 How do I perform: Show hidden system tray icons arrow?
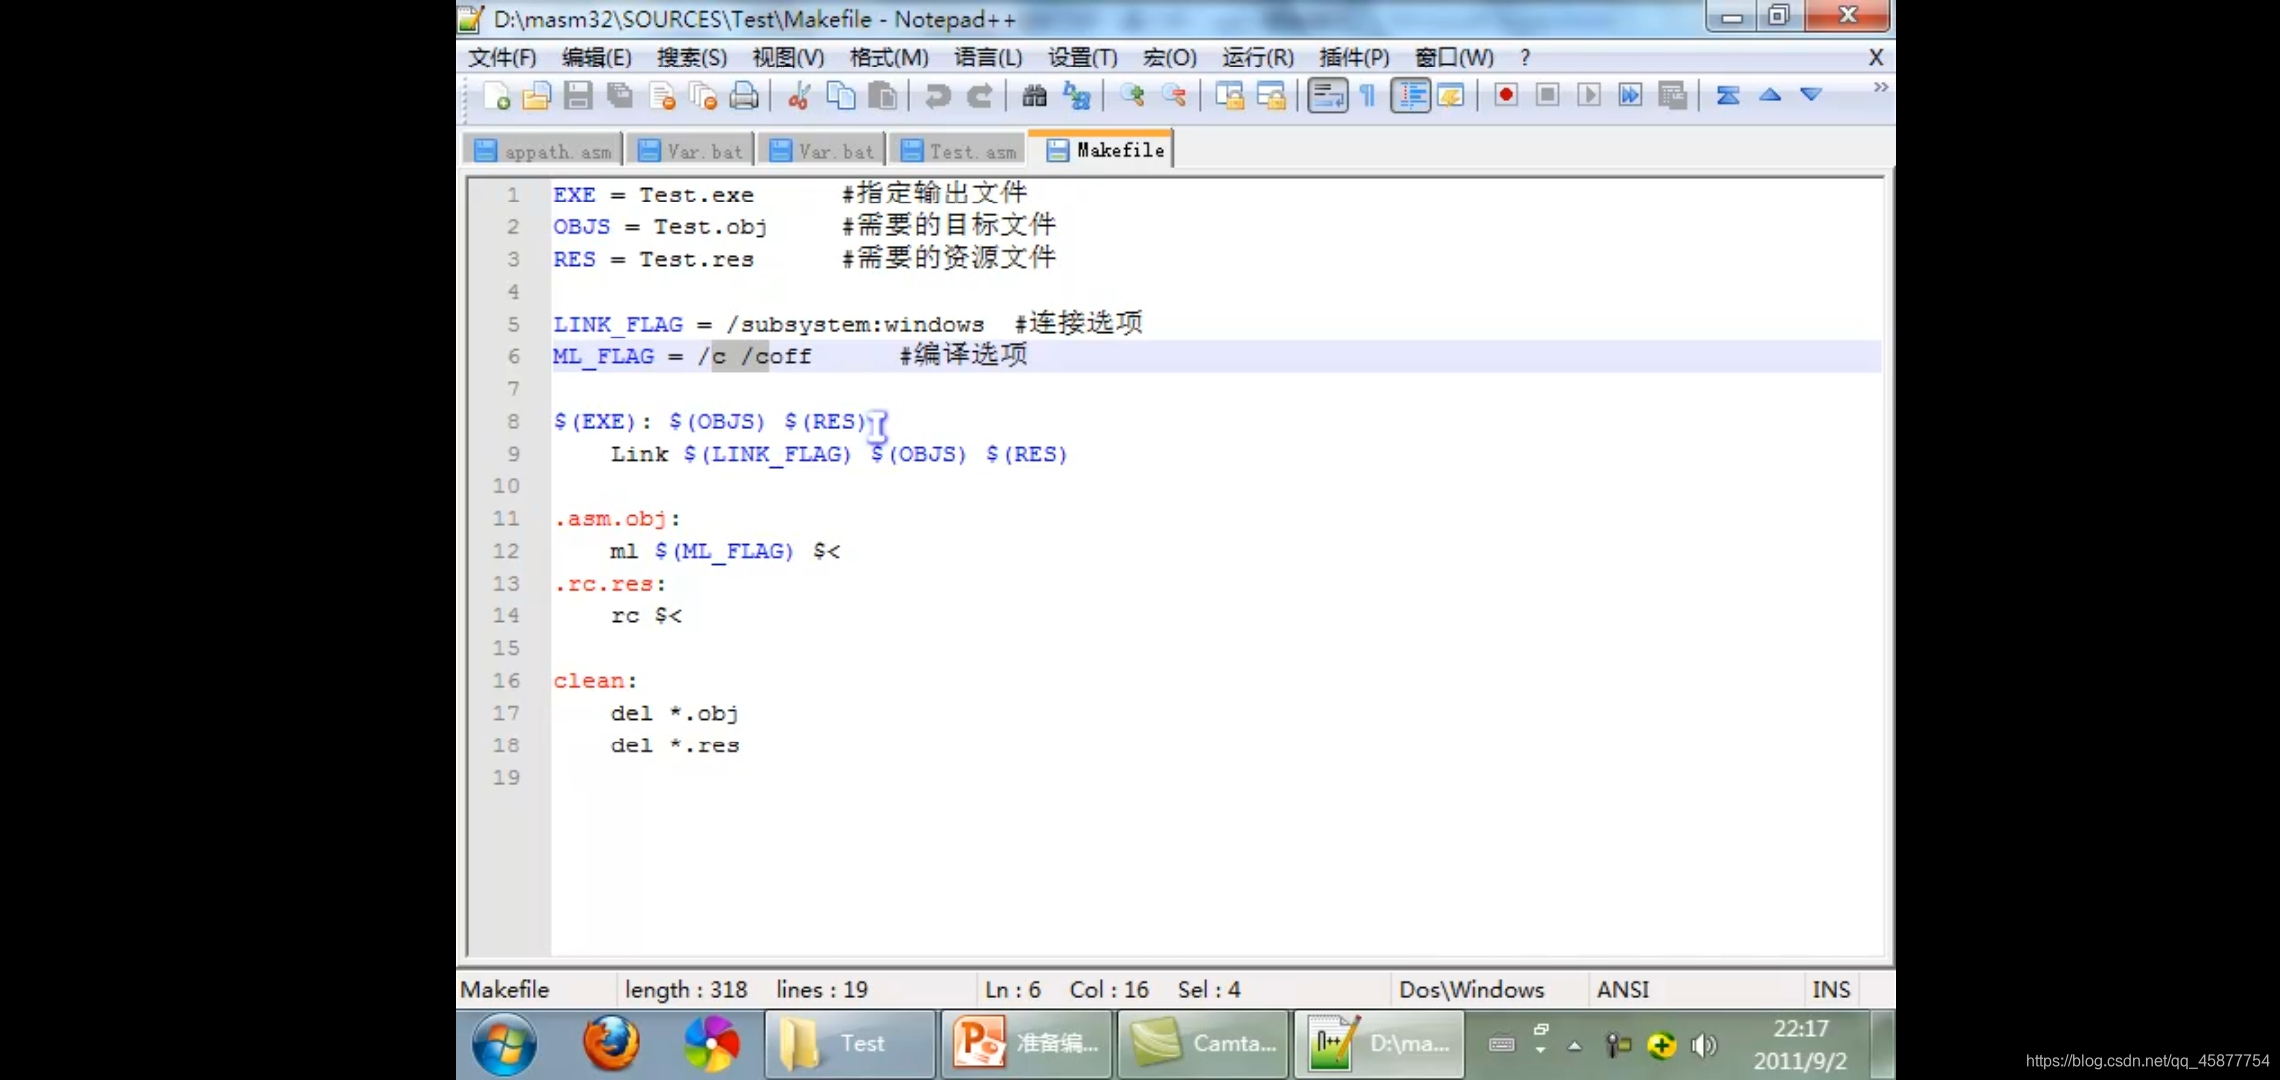pos(1575,1046)
